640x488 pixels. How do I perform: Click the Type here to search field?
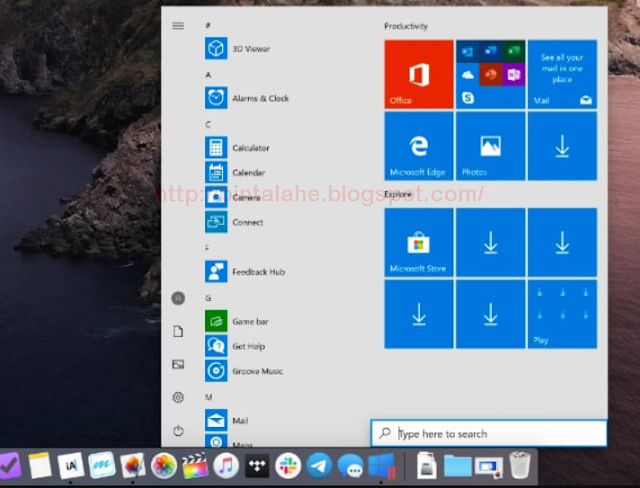[x=489, y=433]
